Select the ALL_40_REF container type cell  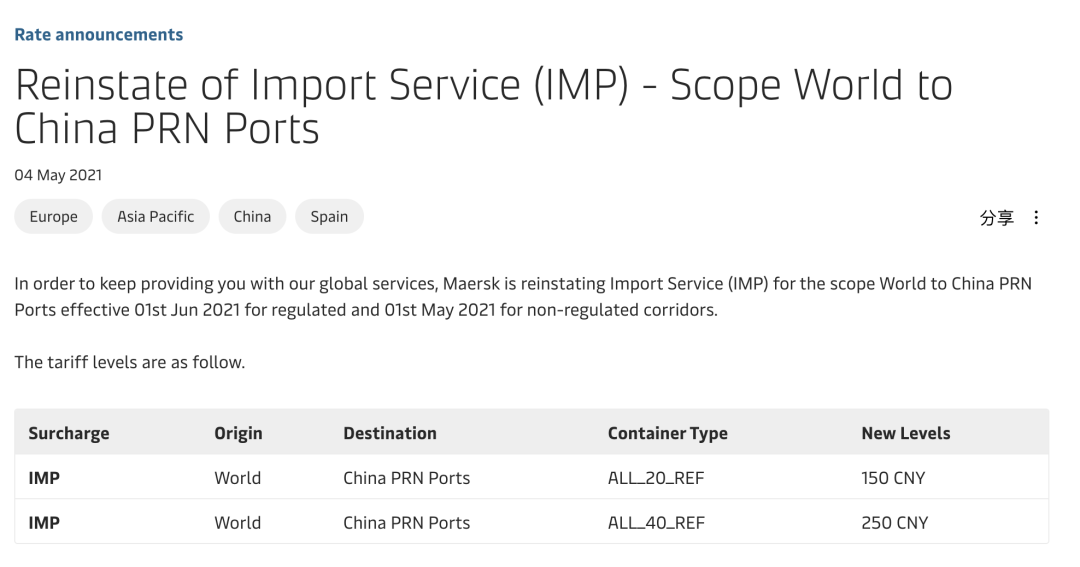(655, 523)
